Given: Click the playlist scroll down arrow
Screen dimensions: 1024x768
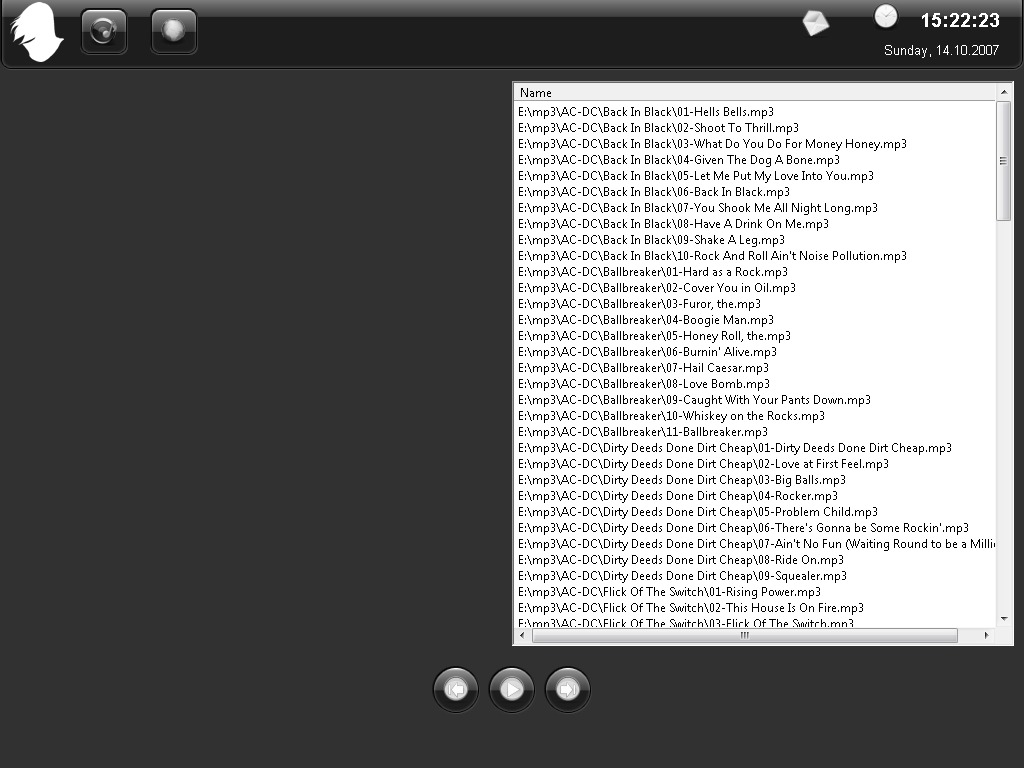Looking at the screenshot, I should coord(1004,618).
